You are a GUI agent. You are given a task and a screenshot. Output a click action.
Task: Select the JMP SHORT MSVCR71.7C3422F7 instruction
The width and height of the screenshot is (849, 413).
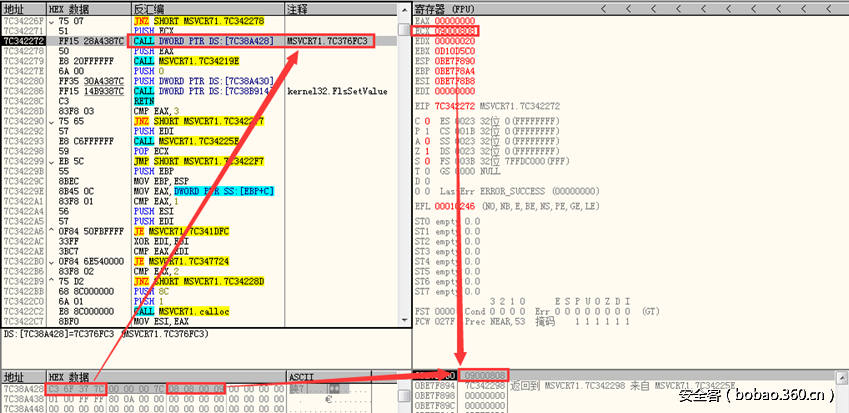click(198, 161)
